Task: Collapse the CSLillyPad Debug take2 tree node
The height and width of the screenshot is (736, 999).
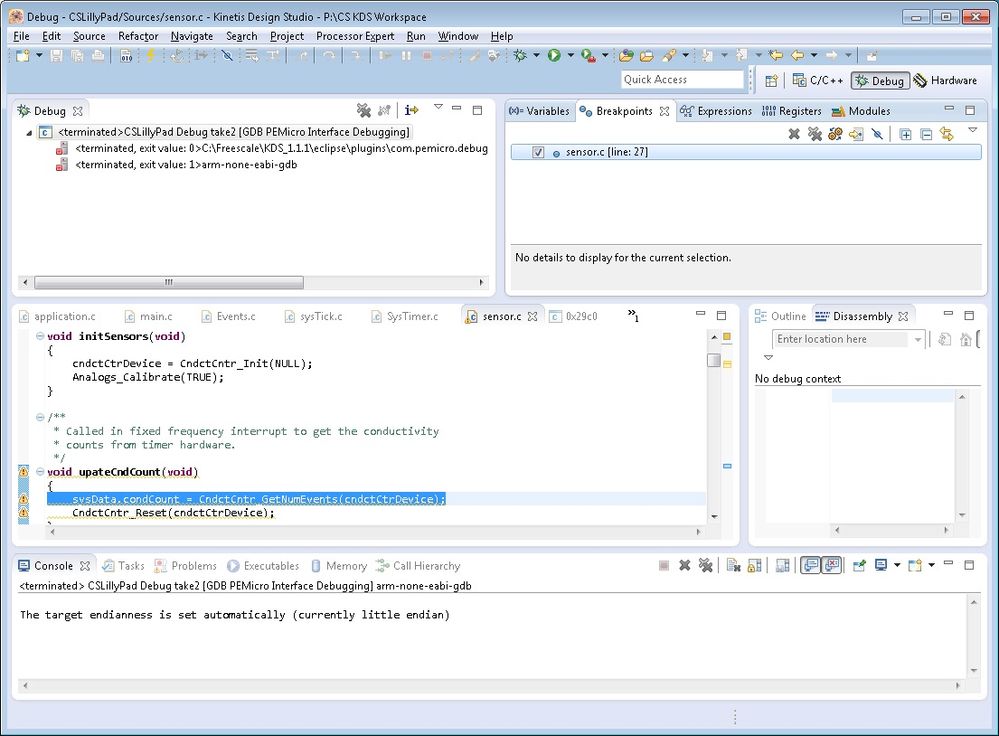Action: click(29, 133)
